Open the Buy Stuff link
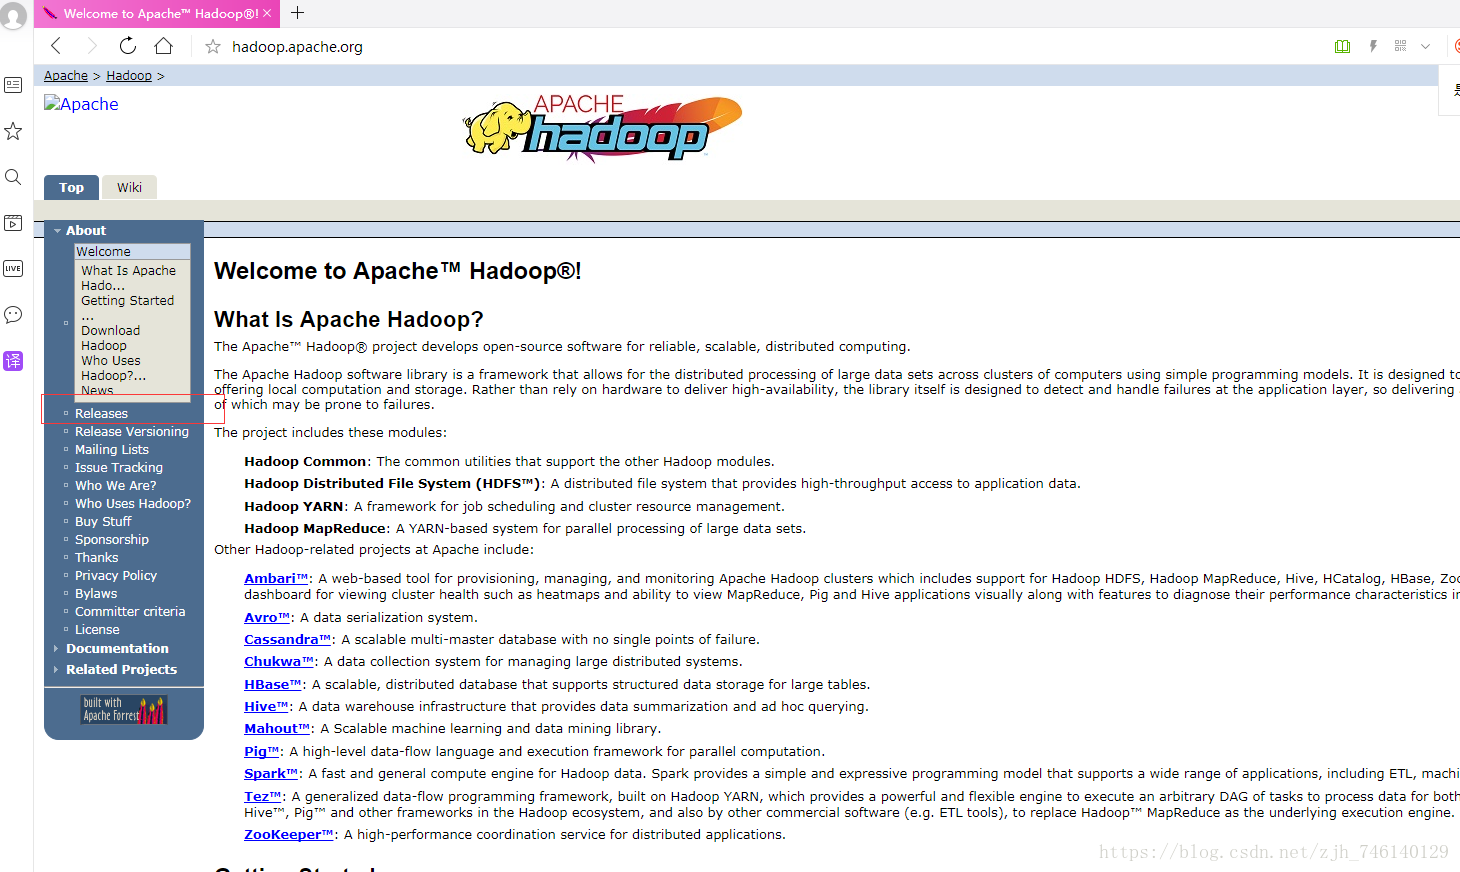Viewport: 1460px width, 872px height. click(x=103, y=521)
